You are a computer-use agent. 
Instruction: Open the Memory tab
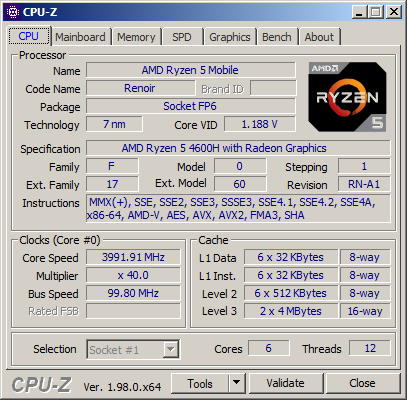[136, 37]
